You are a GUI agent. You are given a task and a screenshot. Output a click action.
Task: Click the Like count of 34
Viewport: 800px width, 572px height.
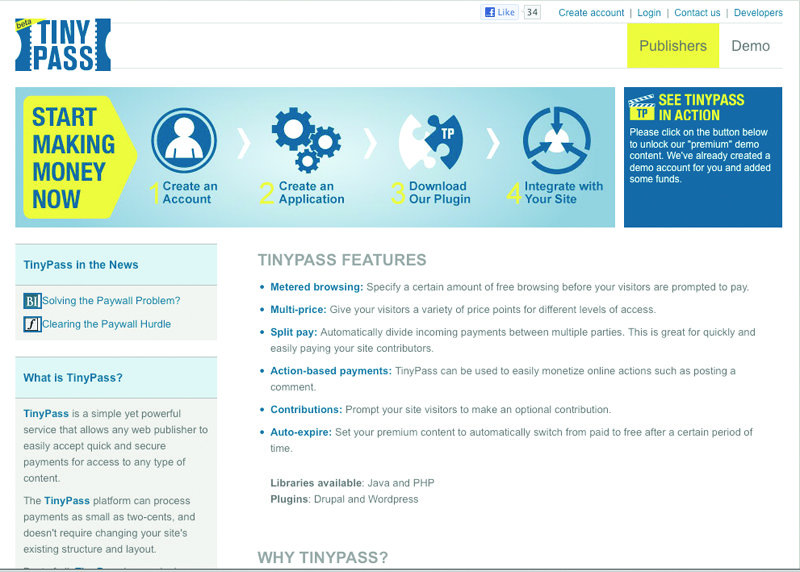pyautogui.click(x=532, y=12)
